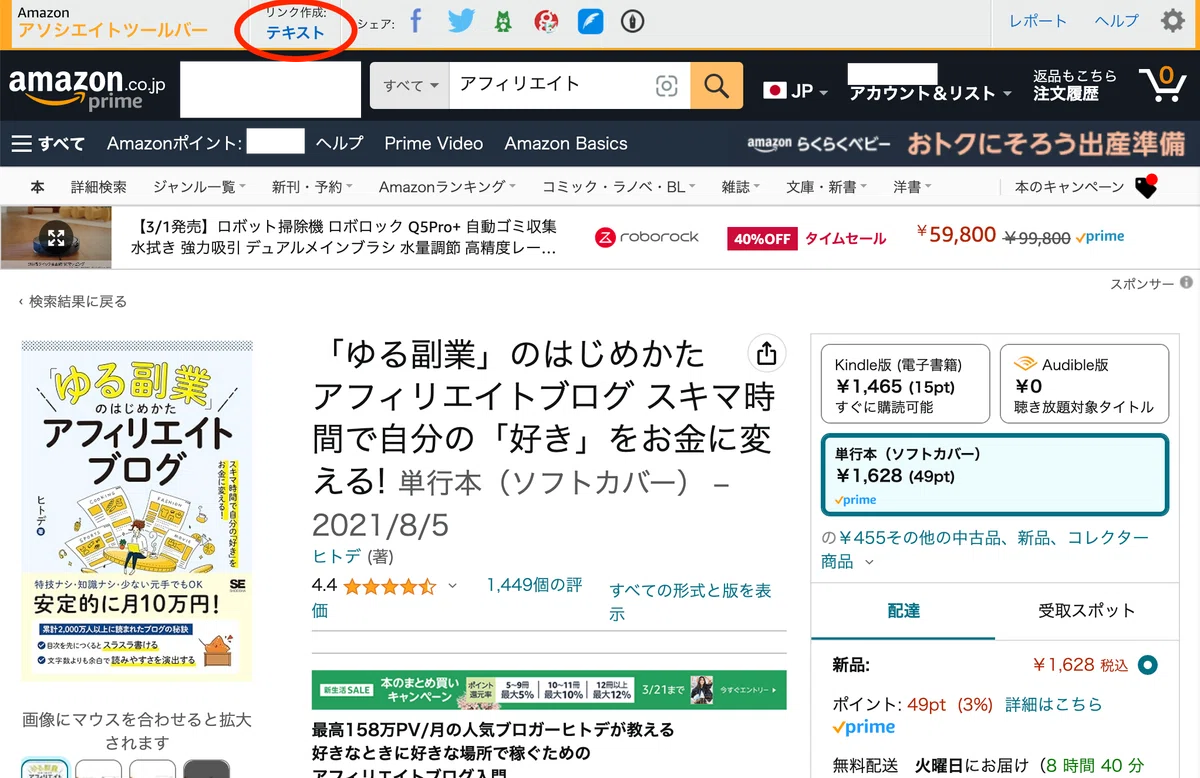Open ヘルプ in Associate toolbar

(1116, 21)
